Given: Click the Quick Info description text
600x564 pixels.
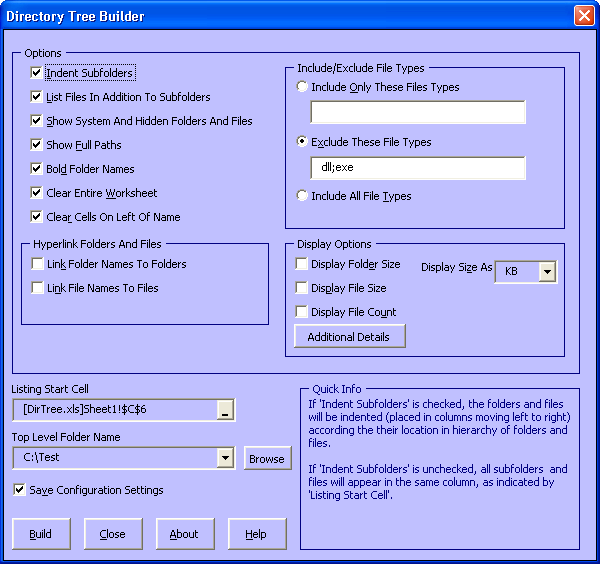Looking at the screenshot, I should pos(439,450).
